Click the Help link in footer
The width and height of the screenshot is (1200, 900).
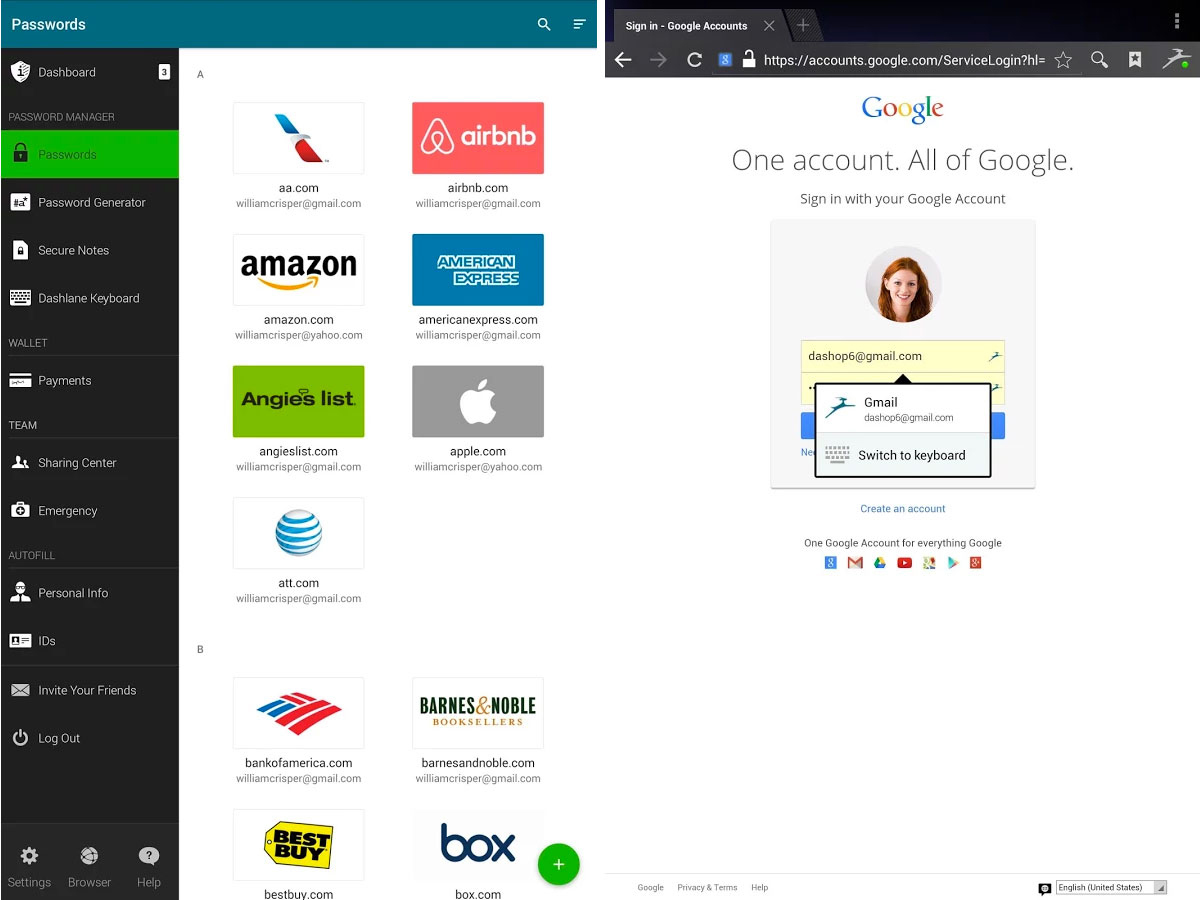point(760,888)
